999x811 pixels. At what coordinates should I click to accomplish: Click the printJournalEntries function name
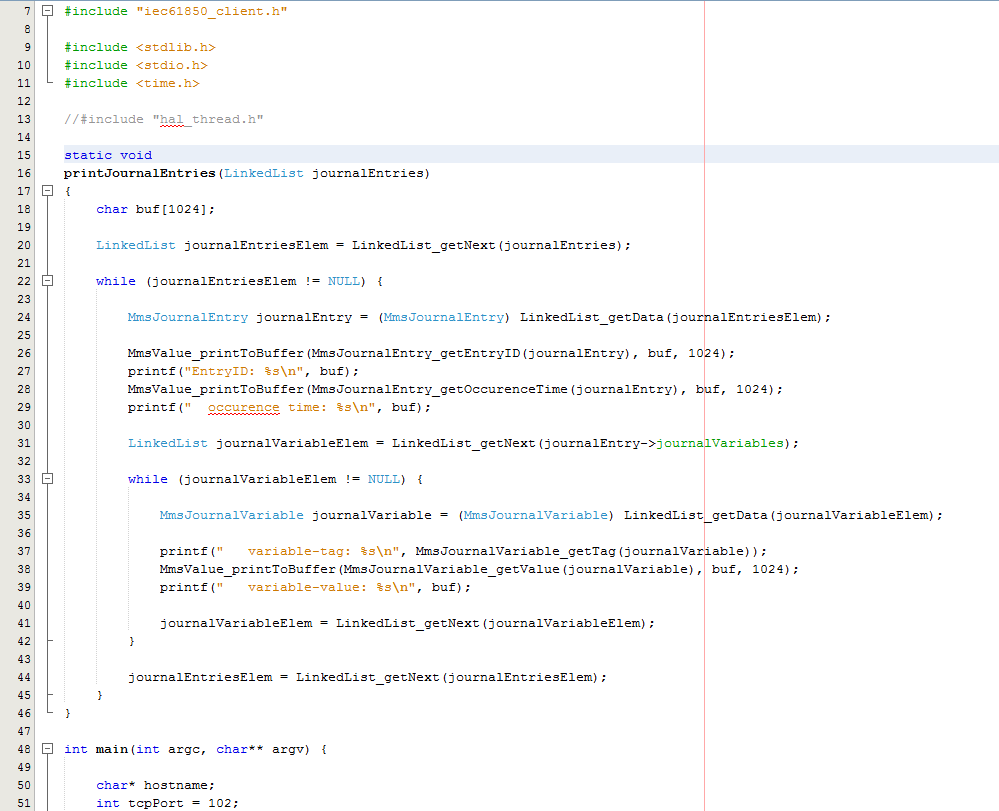(x=140, y=173)
